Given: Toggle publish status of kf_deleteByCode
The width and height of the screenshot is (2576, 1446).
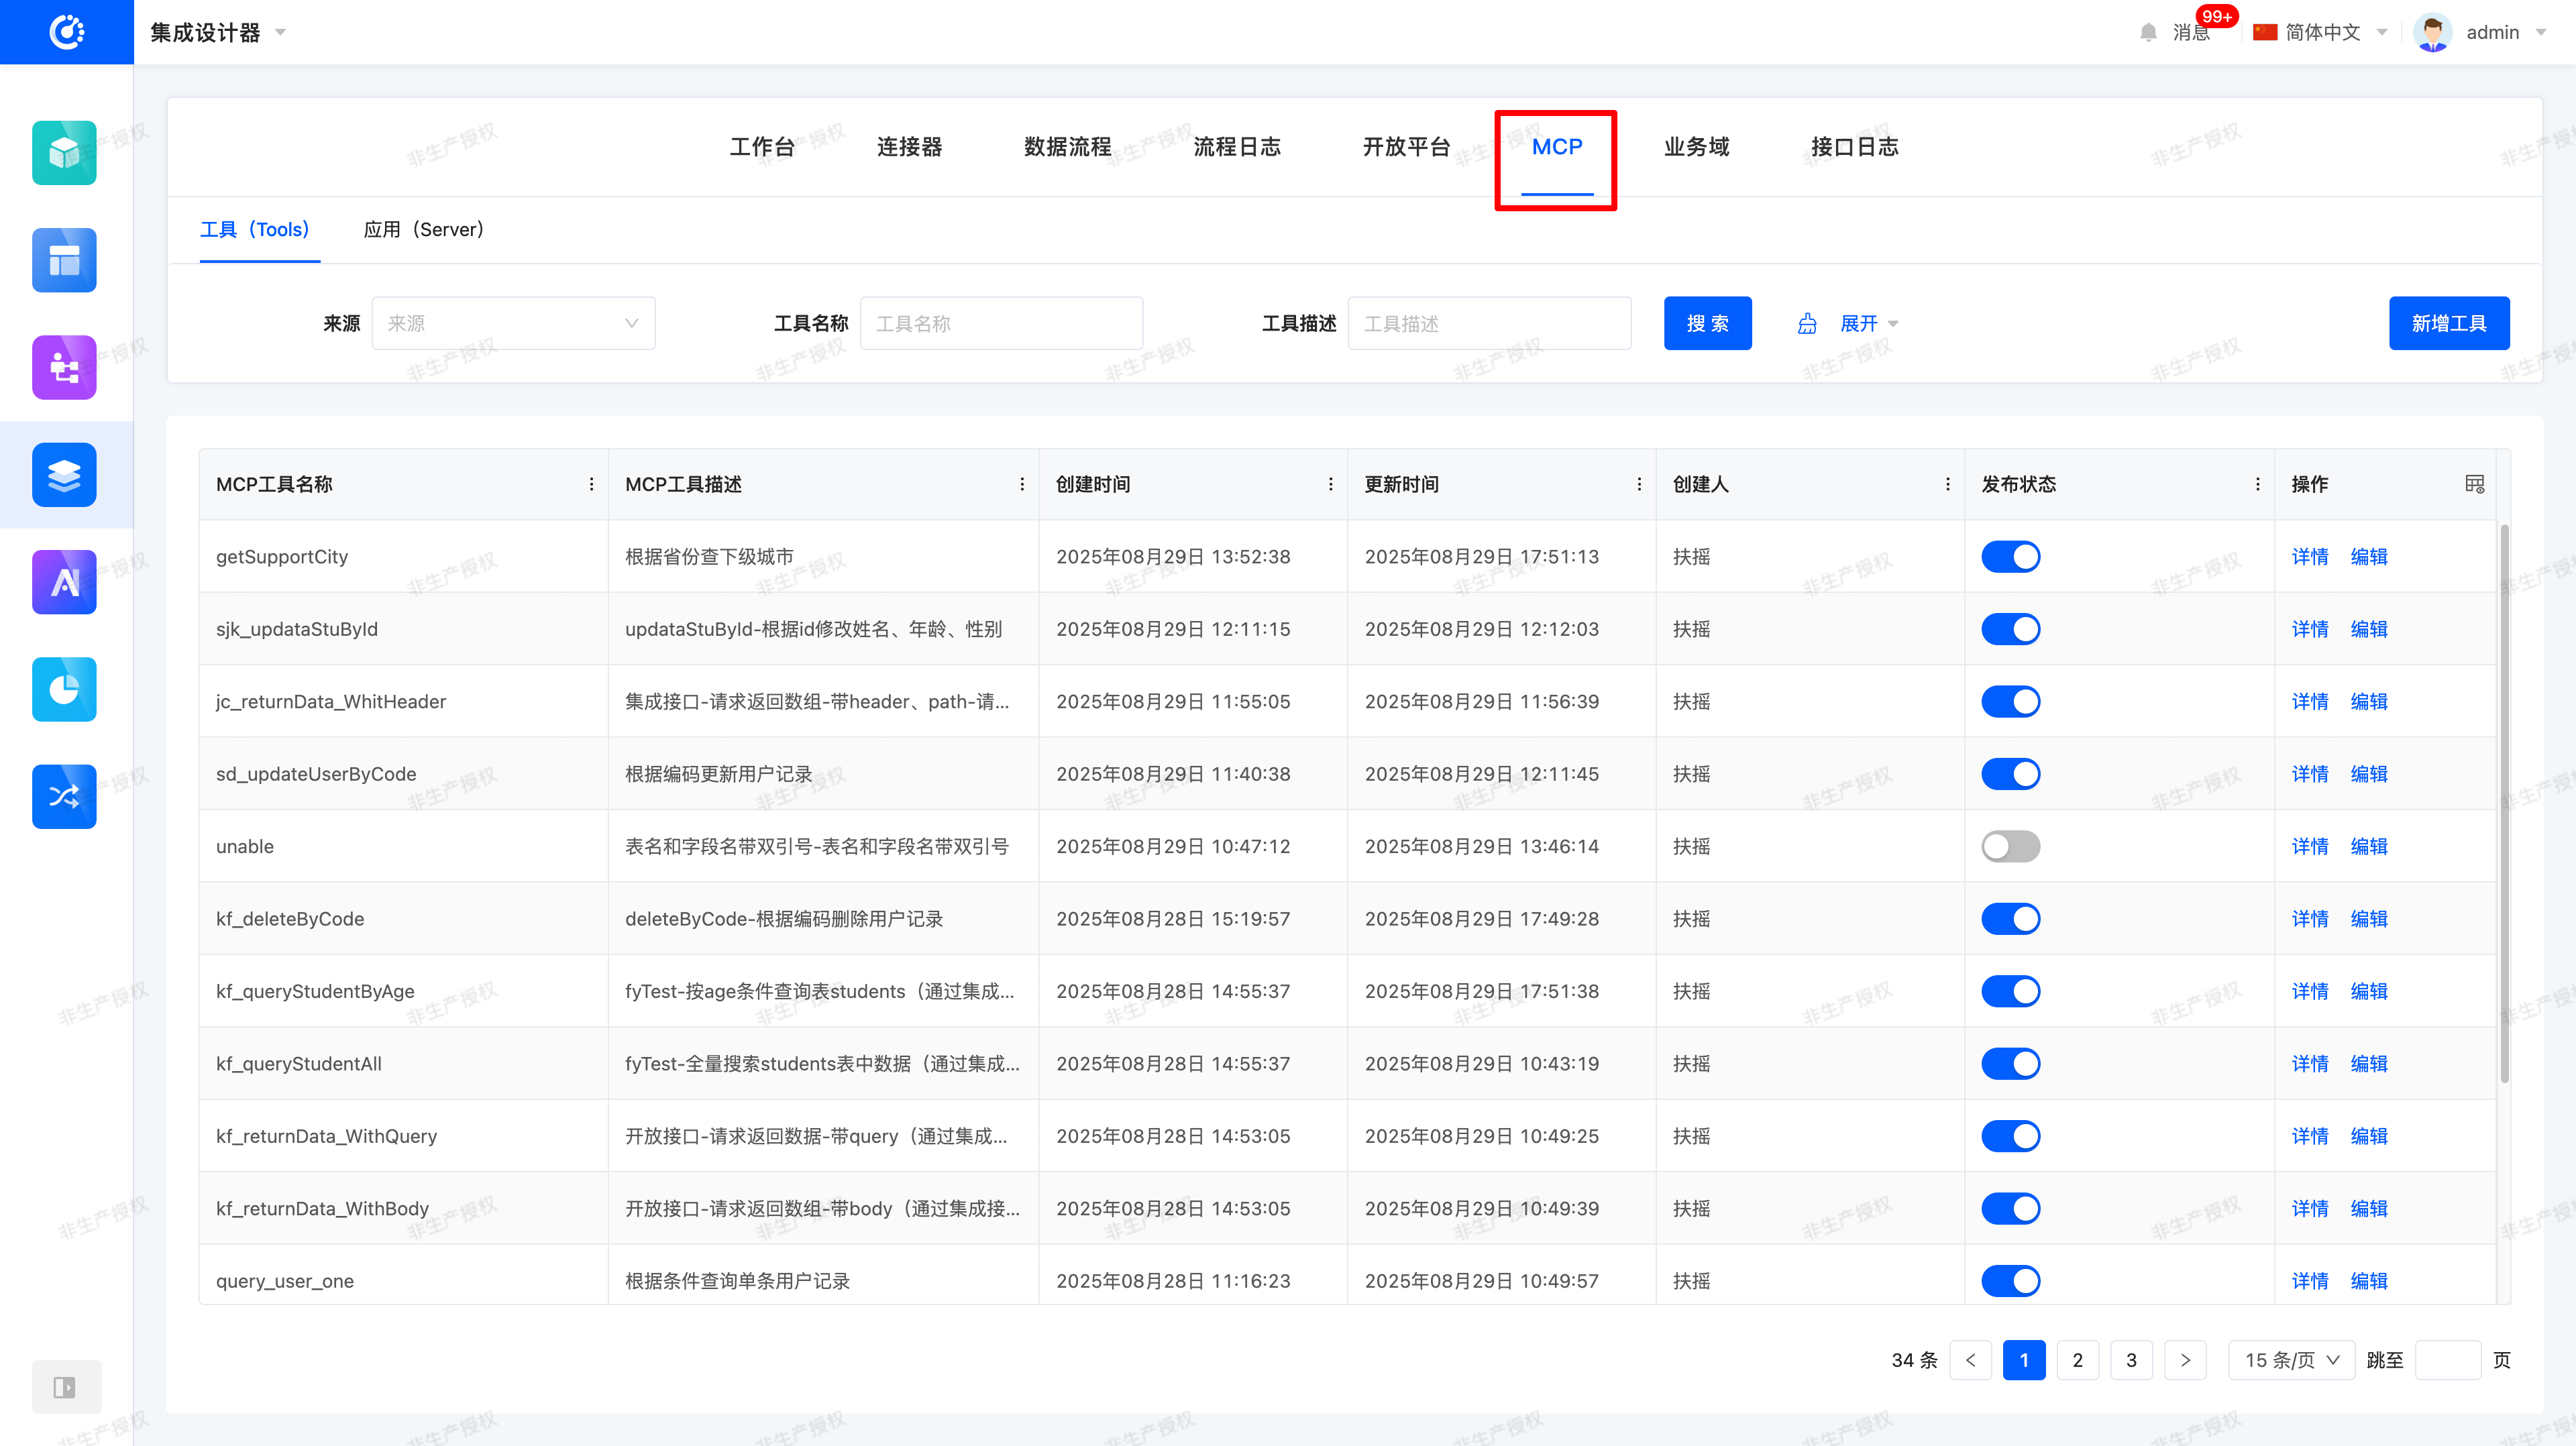Looking at the screenshot, I should (2010, 919).
